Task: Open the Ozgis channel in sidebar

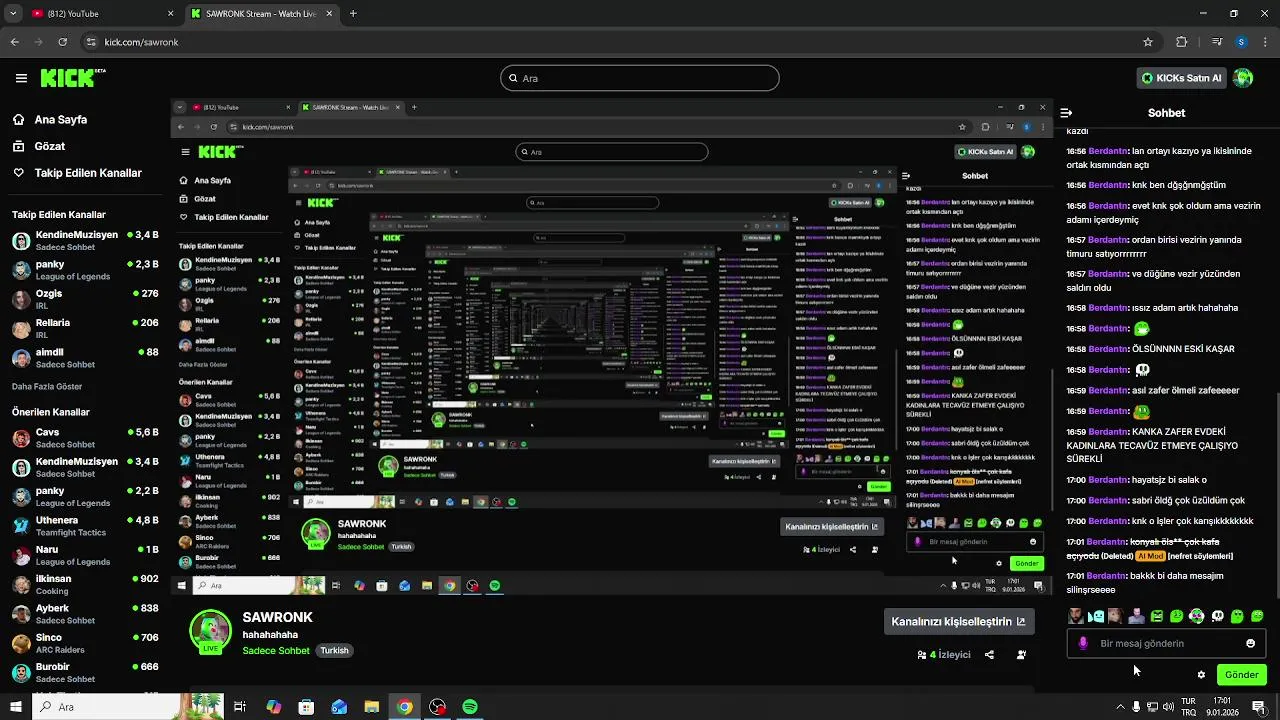Action: click(85, 299)
